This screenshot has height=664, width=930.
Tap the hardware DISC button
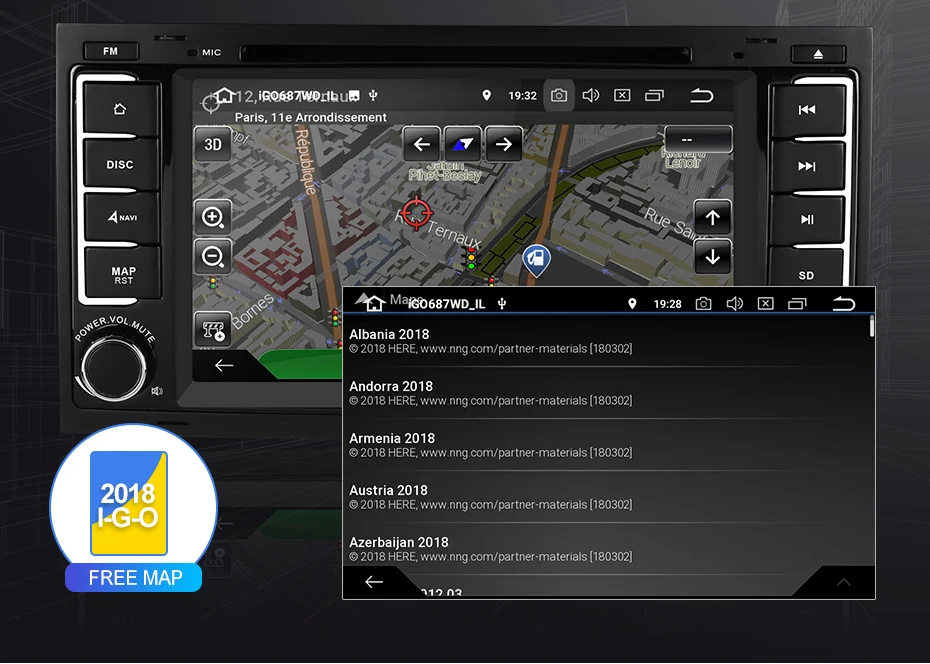coord(120,164)
